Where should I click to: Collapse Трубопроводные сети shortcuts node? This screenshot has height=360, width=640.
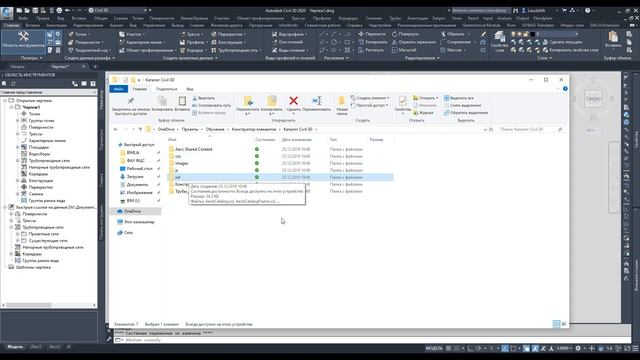point(11,227)
